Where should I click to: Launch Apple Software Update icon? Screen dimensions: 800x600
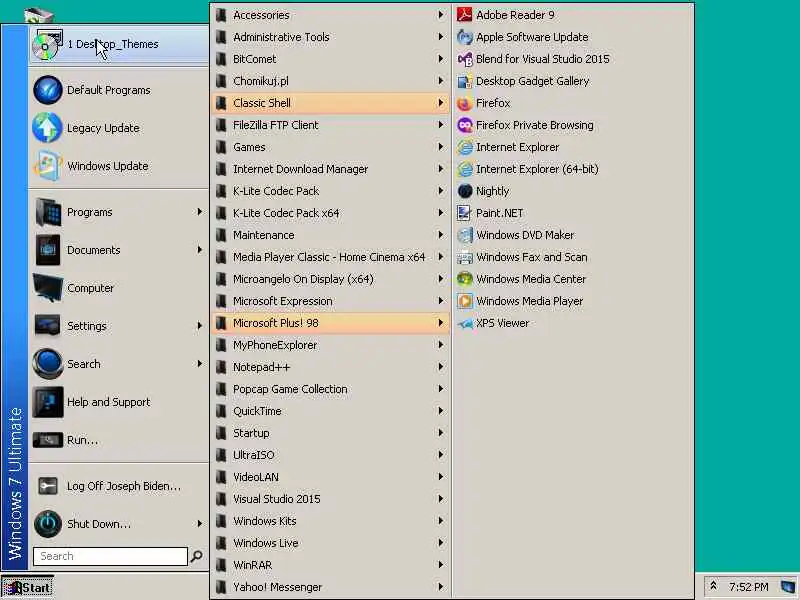tap(464, 37)
